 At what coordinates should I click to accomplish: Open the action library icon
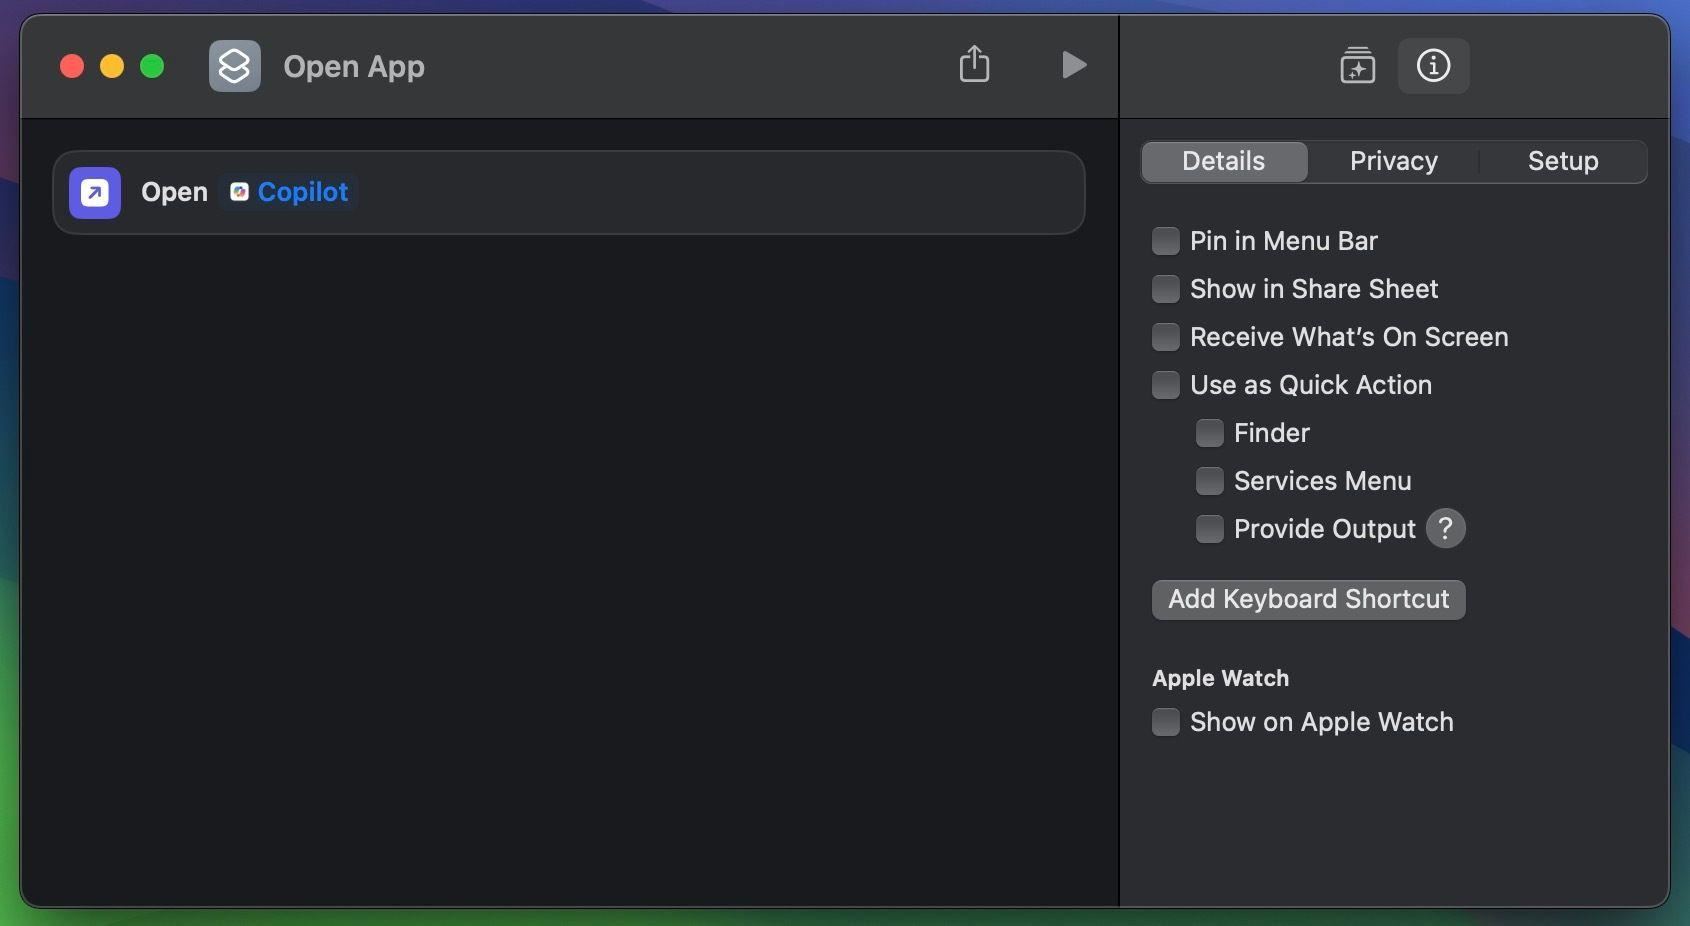point(1357,66)
